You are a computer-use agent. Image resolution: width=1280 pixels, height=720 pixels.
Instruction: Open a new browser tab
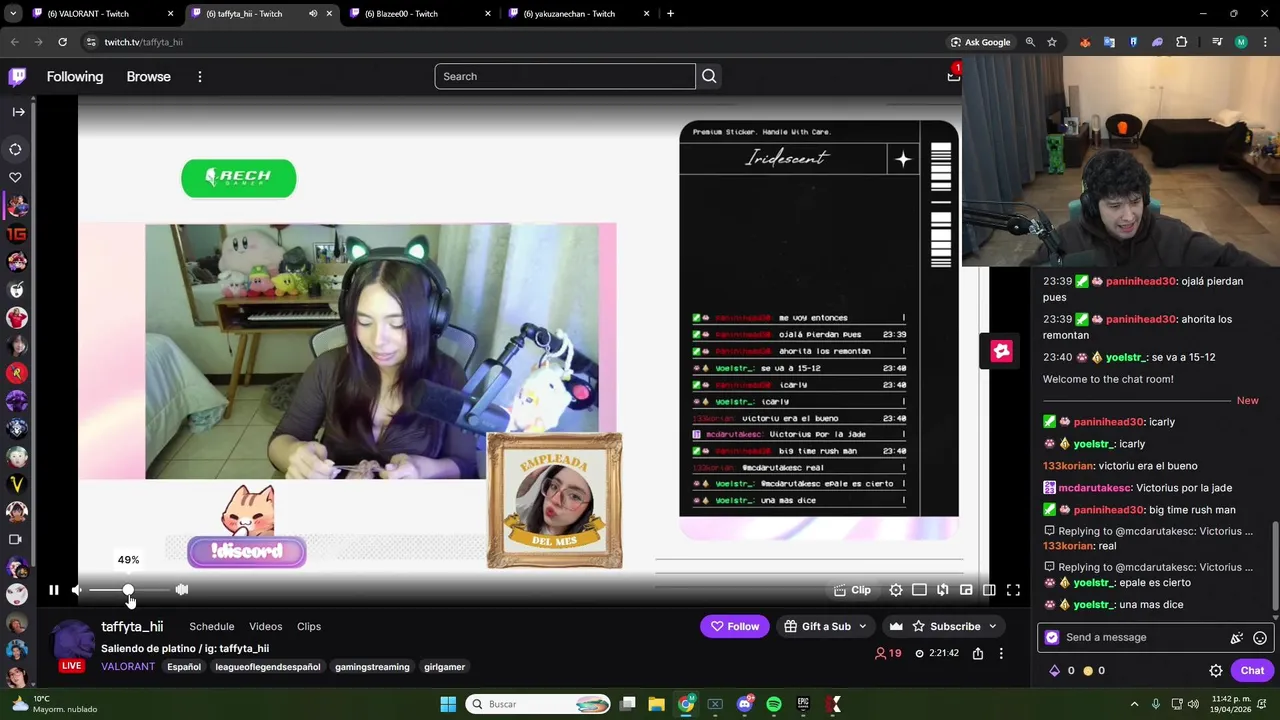(x=670, y=14)
